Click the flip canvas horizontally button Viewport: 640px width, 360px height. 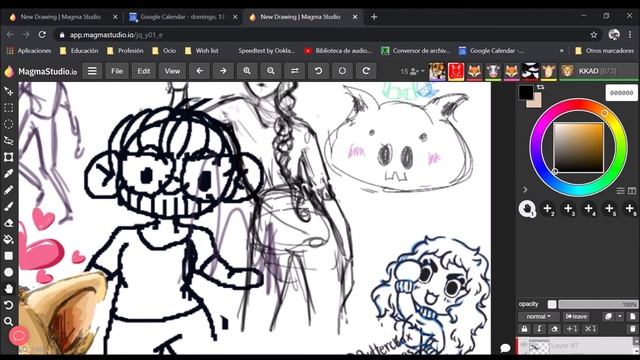click(294, 71)
